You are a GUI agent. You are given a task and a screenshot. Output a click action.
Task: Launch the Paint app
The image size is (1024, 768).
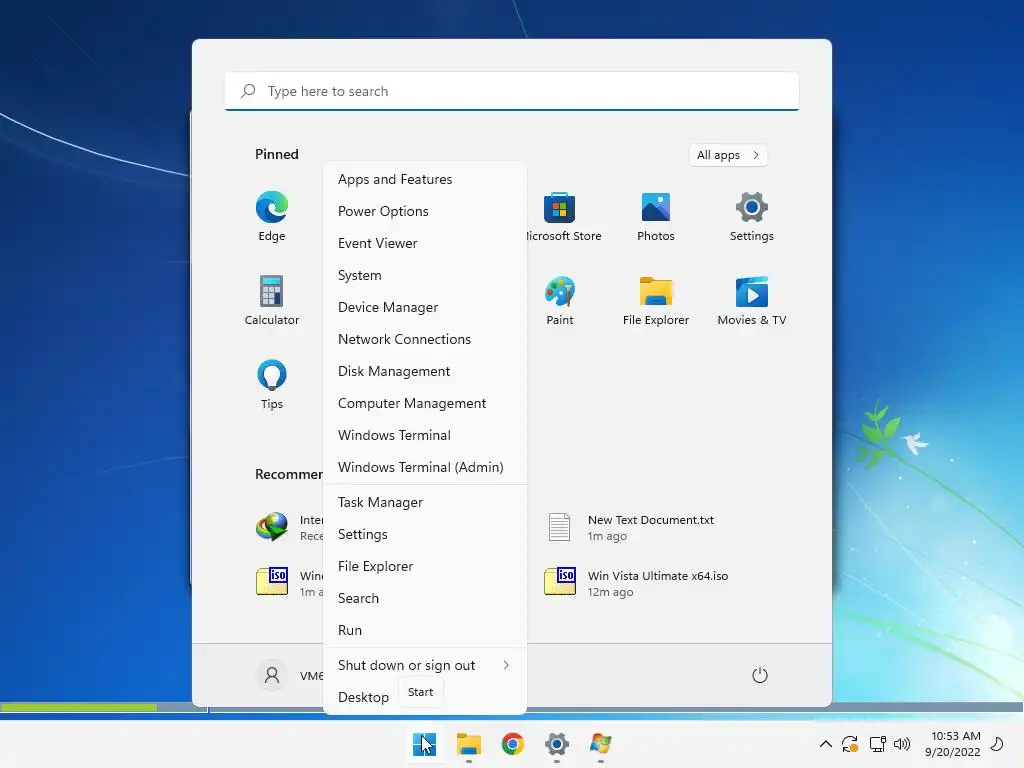pyautogui.click(x=560, y=300)
